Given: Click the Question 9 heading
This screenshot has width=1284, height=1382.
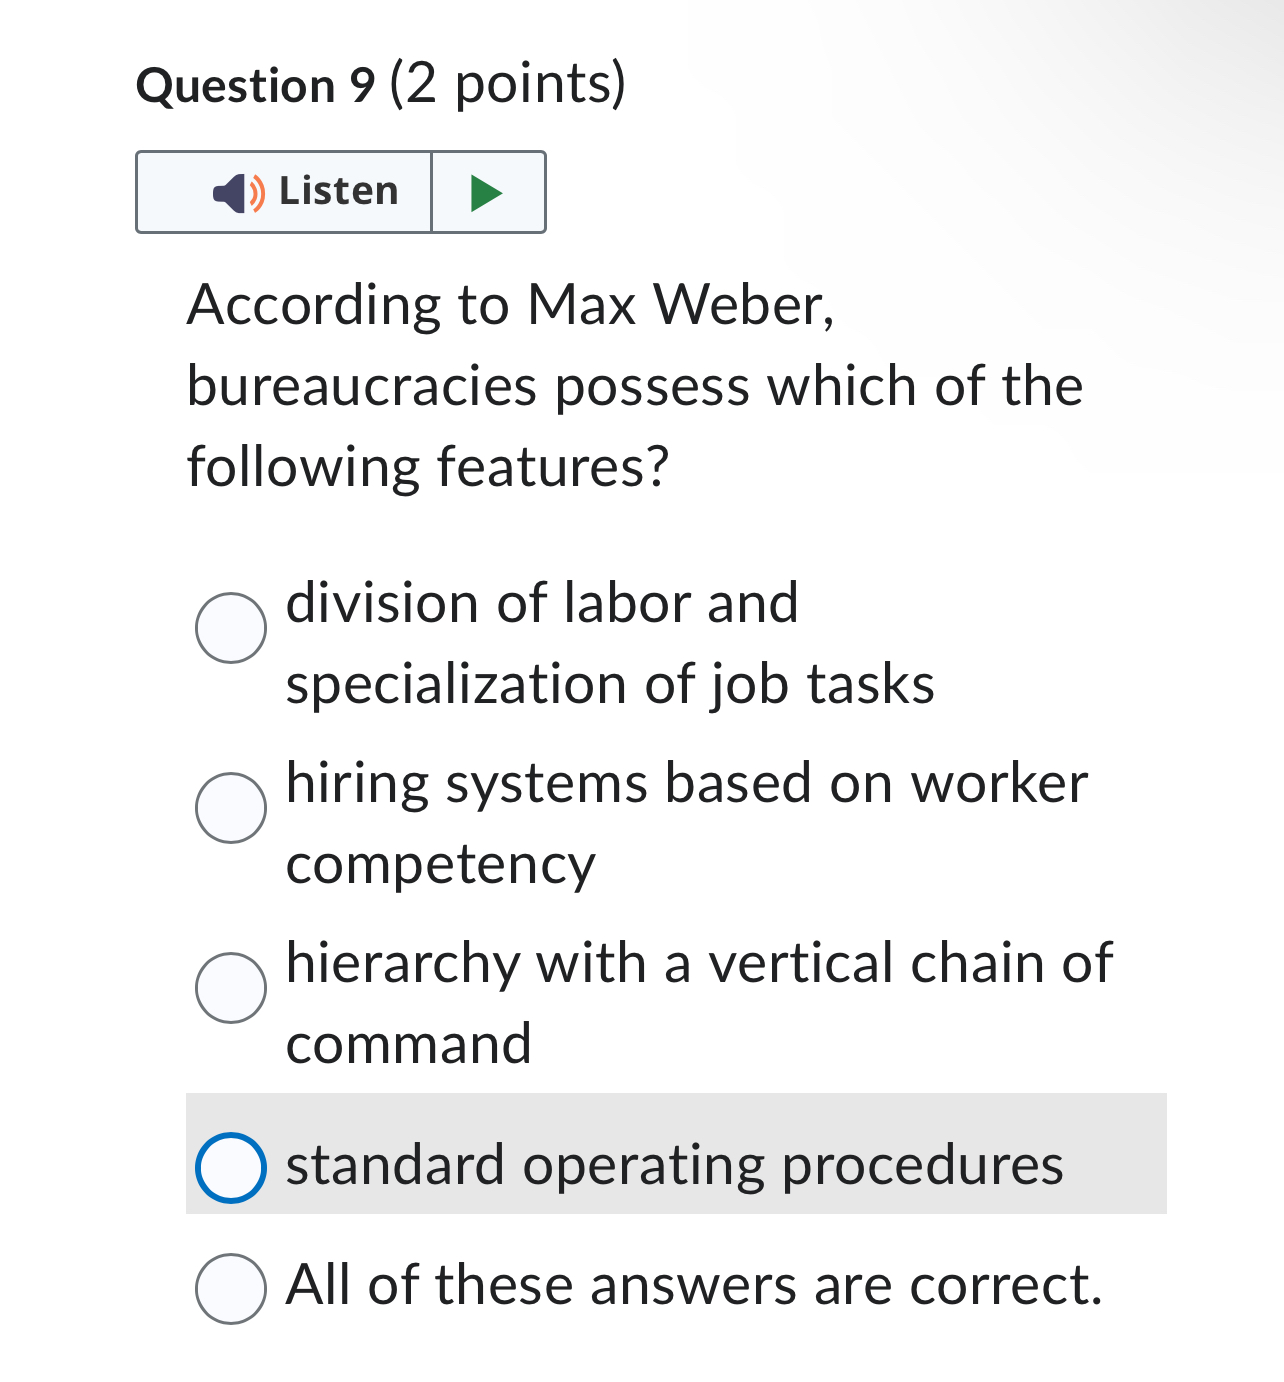Looking at the screenshot, I should [381, 85].
